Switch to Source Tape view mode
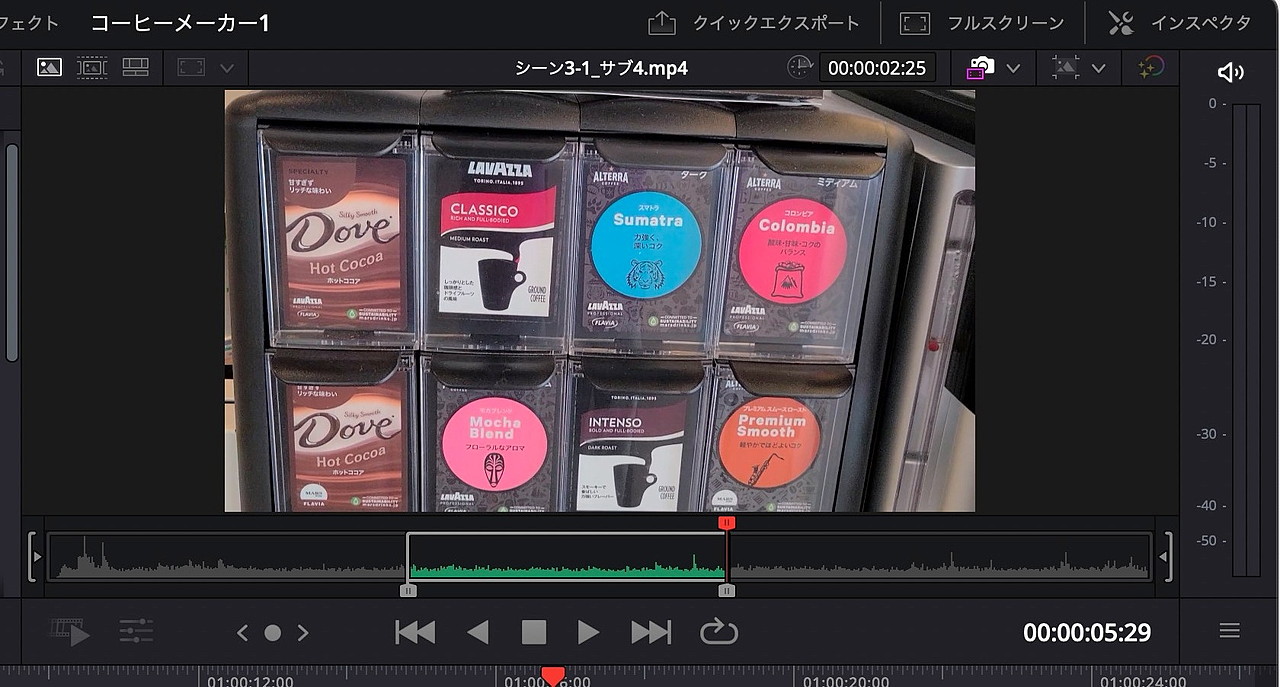 tap(92, 66)
